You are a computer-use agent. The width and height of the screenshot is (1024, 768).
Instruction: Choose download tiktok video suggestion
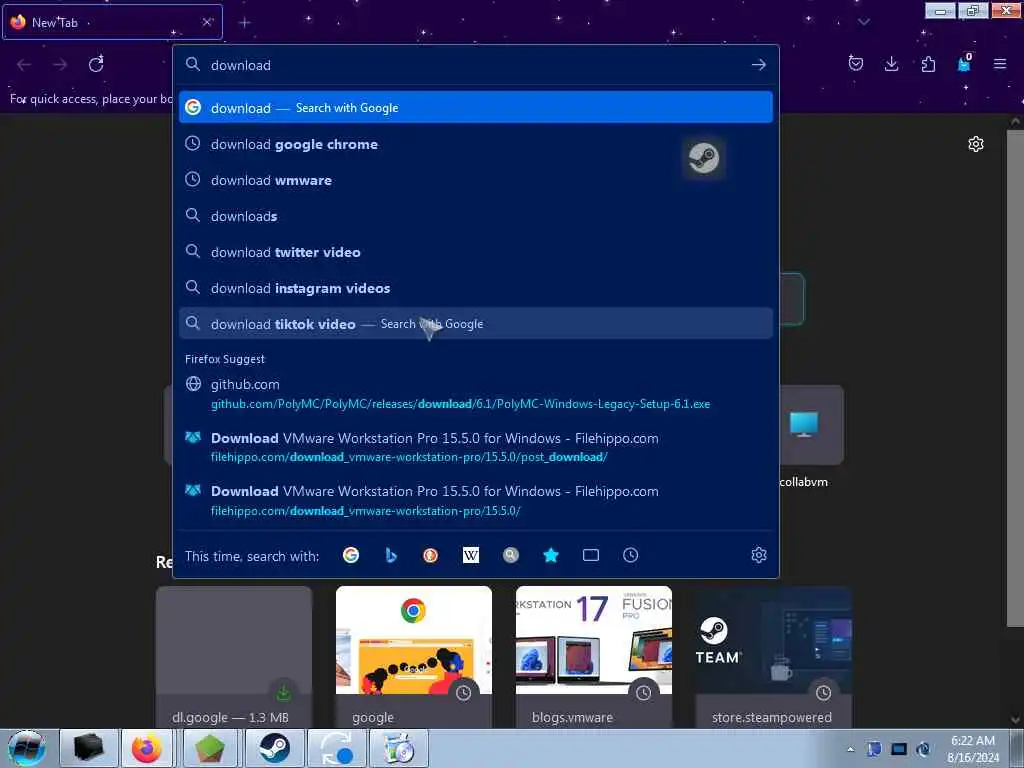475,324
